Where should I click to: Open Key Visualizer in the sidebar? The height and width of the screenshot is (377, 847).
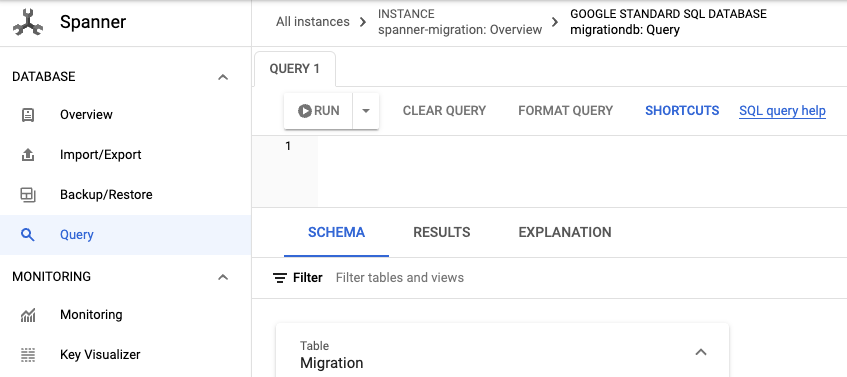[x=125, y=354]
